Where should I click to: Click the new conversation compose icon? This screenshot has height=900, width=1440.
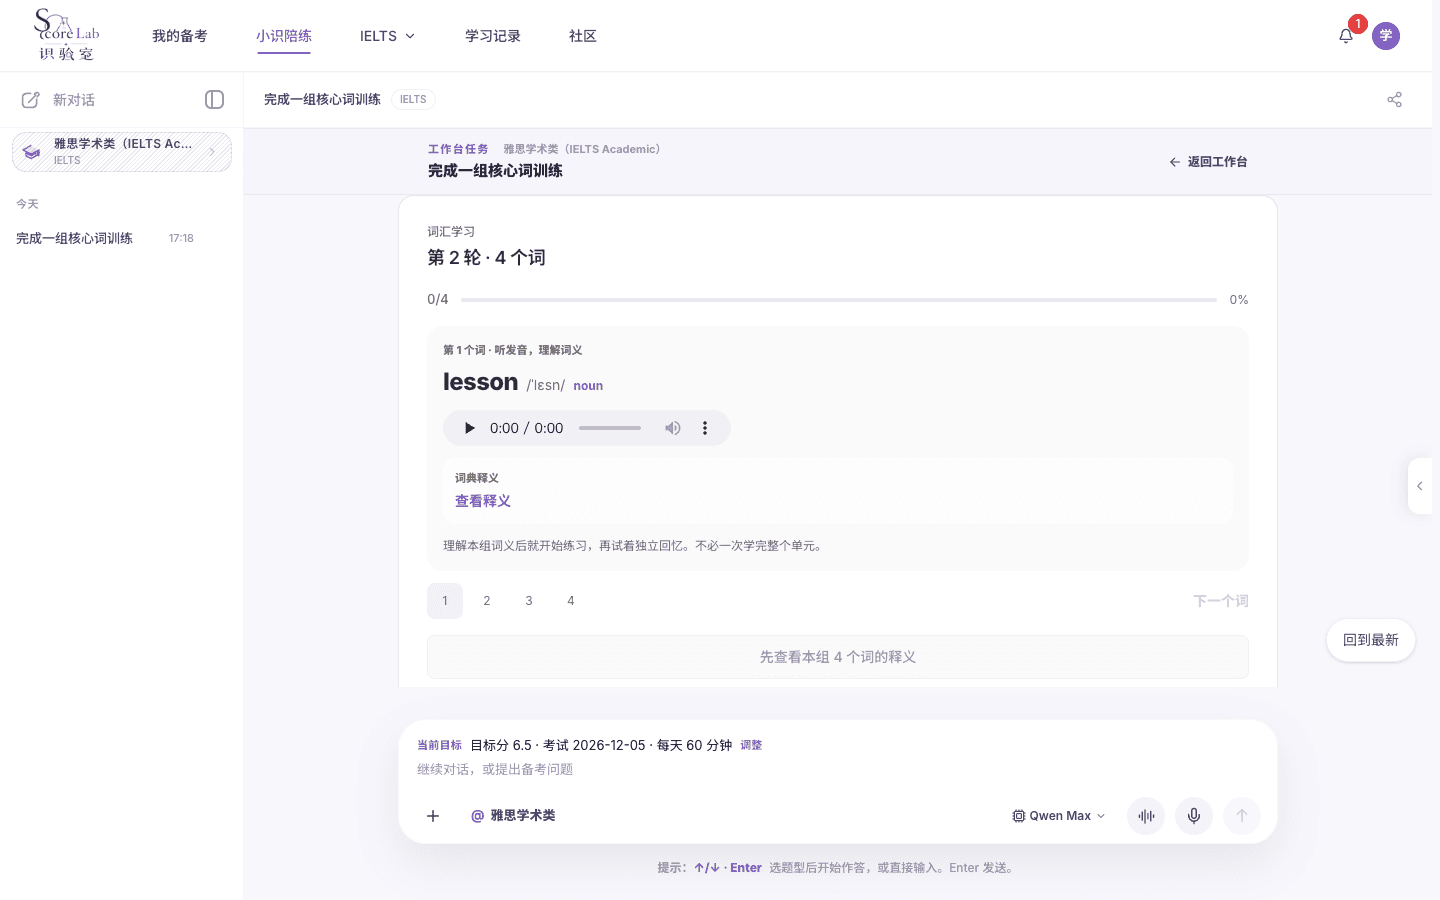(31, 100)
